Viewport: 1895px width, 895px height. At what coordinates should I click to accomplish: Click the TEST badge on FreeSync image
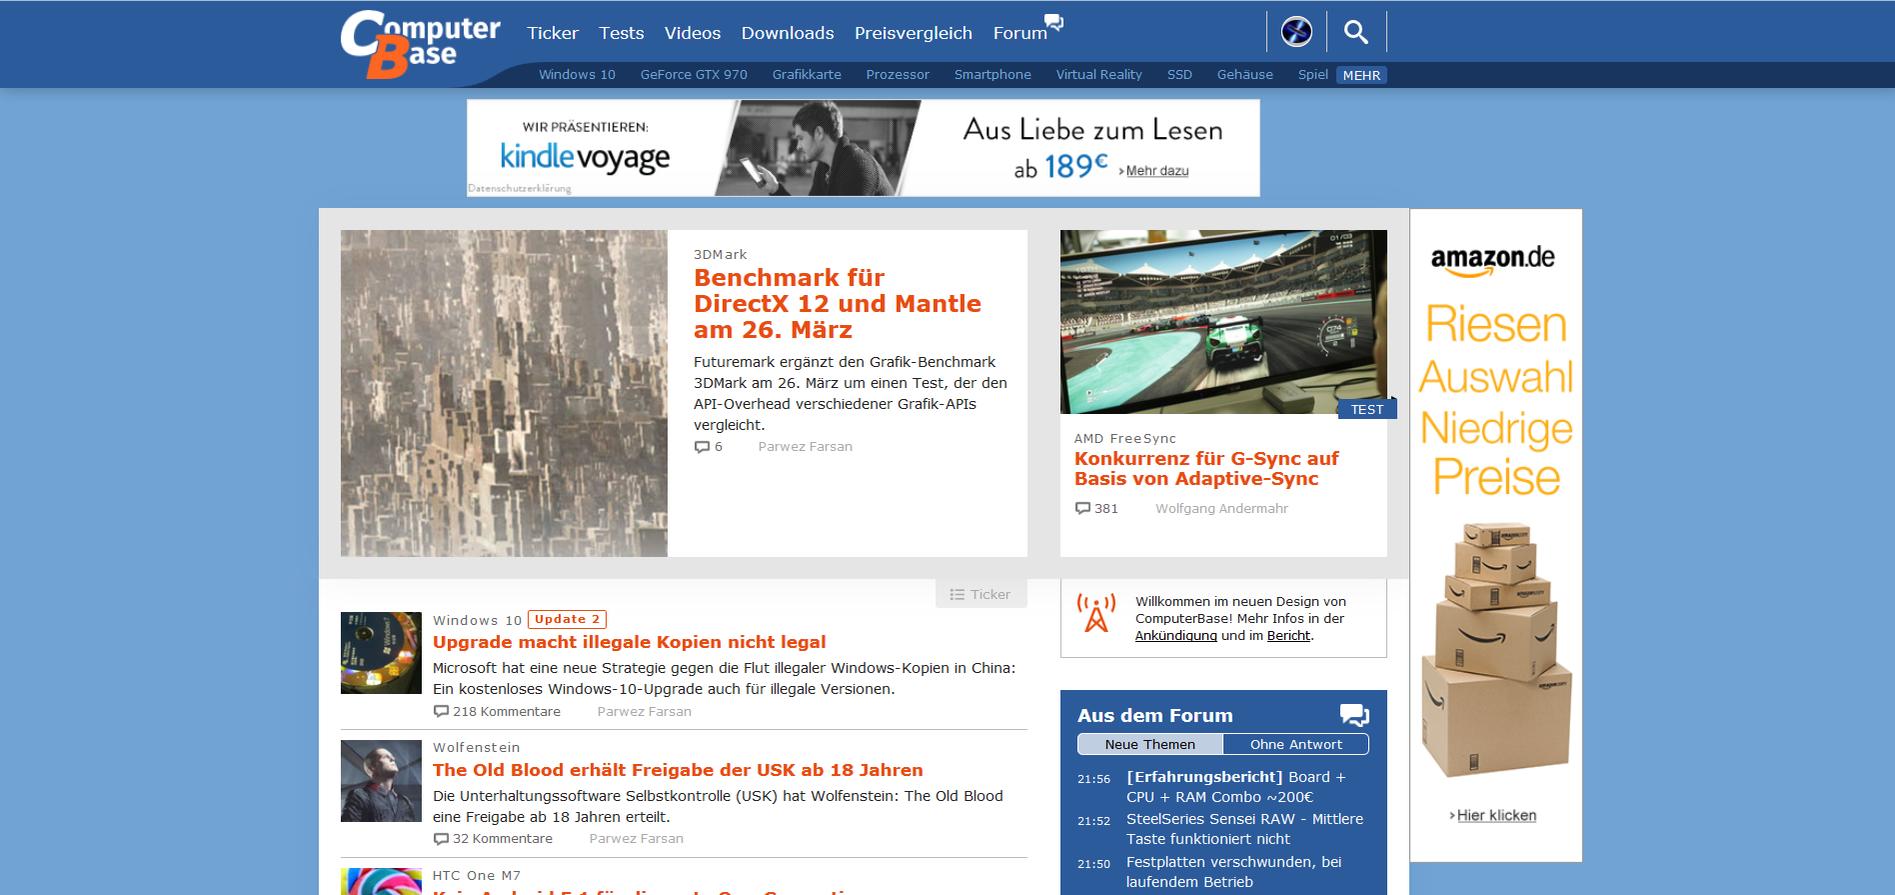pyautogui.click(x=1366, y=409)
